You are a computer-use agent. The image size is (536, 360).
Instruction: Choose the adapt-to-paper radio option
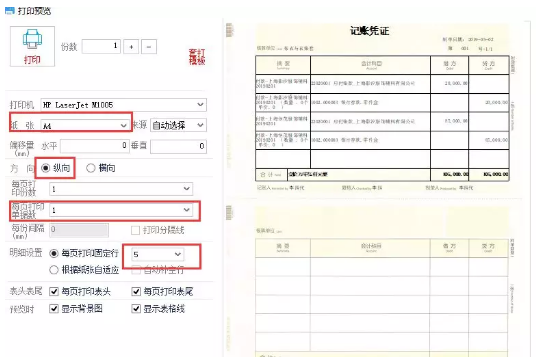point(54,270)
